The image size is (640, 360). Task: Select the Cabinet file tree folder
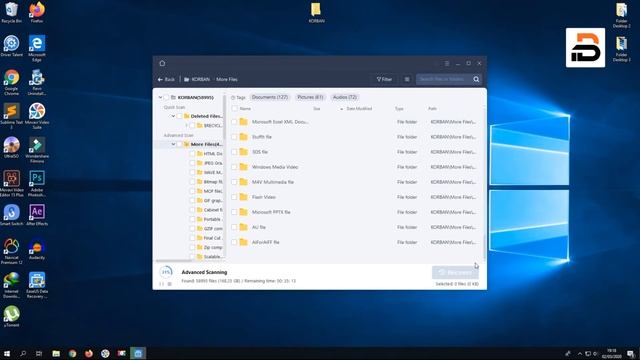point(209,210)
